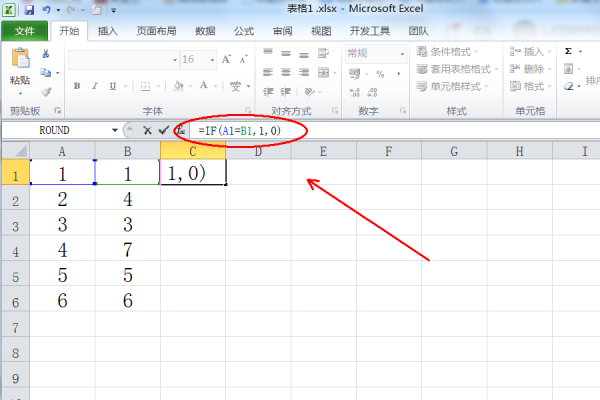Click the Font Color A icon

(204, 85)
